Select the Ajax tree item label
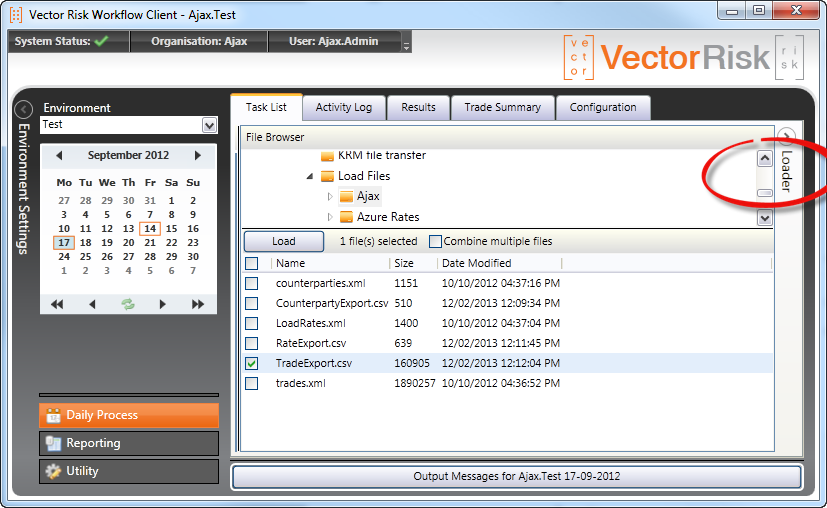827x508 pixels. tap(368, 197)
